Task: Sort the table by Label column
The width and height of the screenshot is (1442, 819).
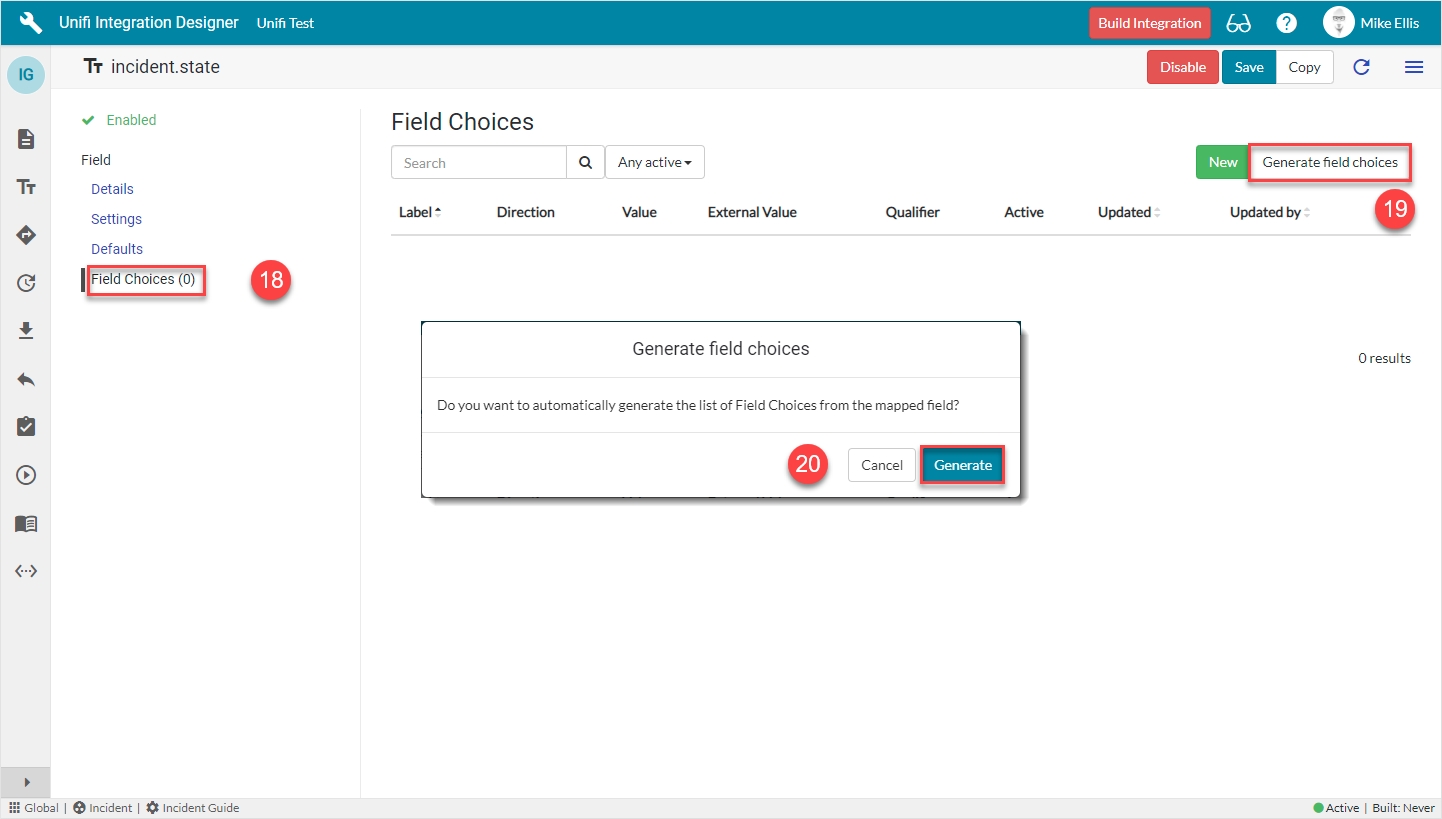Action: 419,212
